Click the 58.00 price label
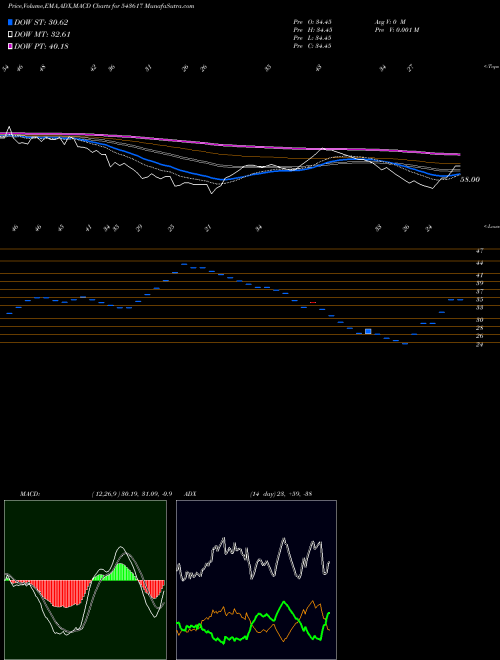 click(470, 179)
